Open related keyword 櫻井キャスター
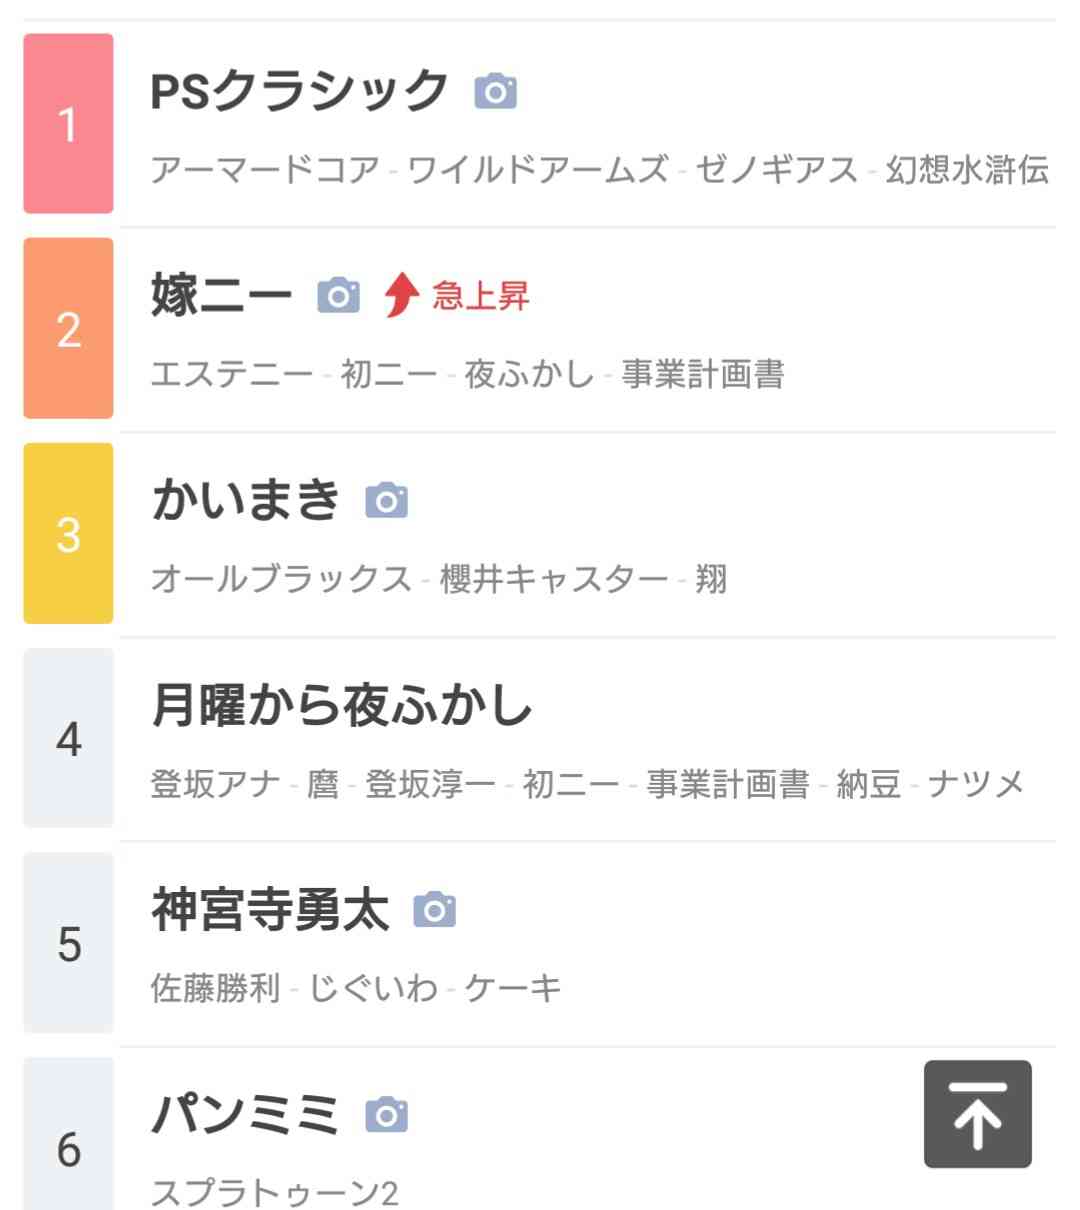Viewport: 1080px width, 1210px height. pos(554,578)
